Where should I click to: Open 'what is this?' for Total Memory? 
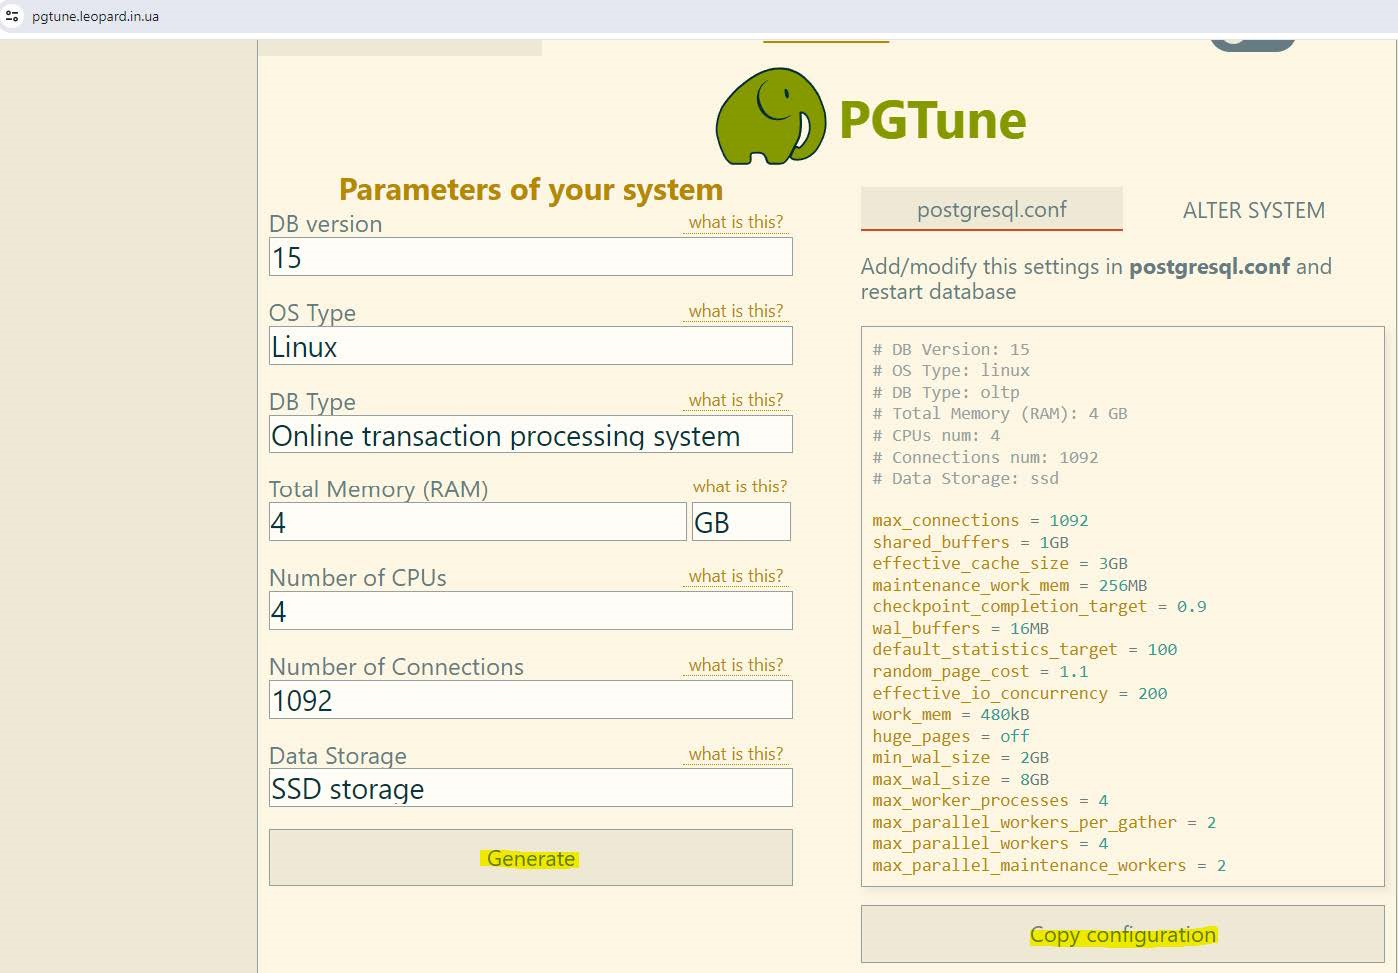[740, 486]
